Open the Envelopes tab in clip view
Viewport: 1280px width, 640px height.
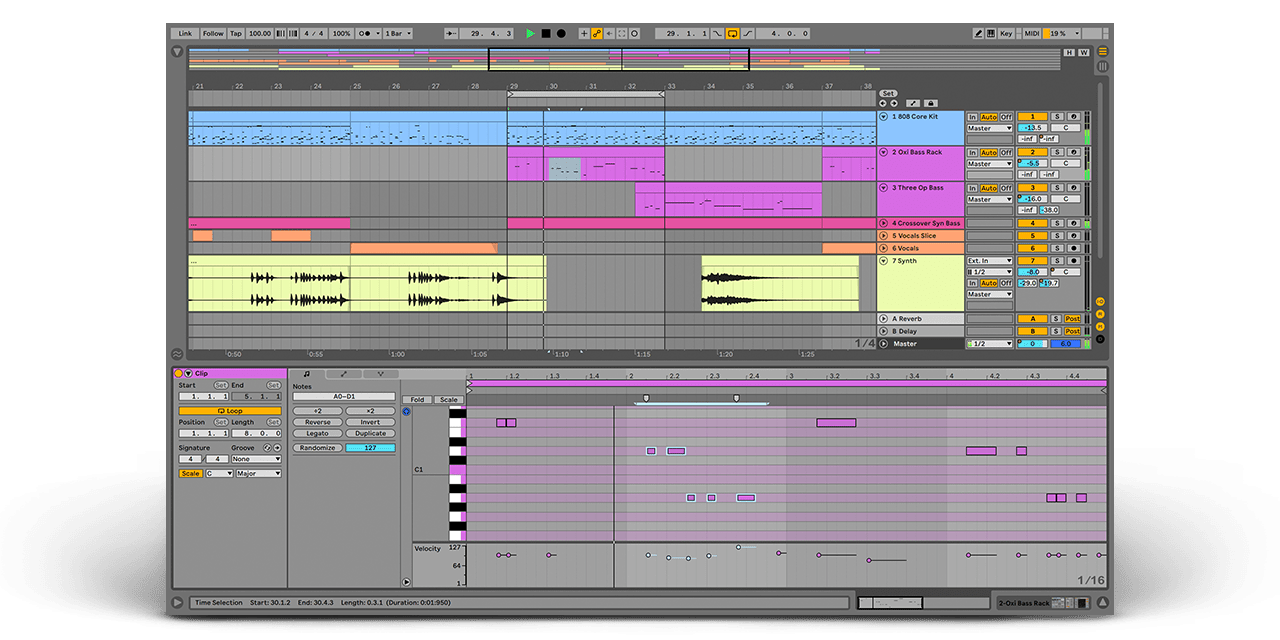(343, 373)
